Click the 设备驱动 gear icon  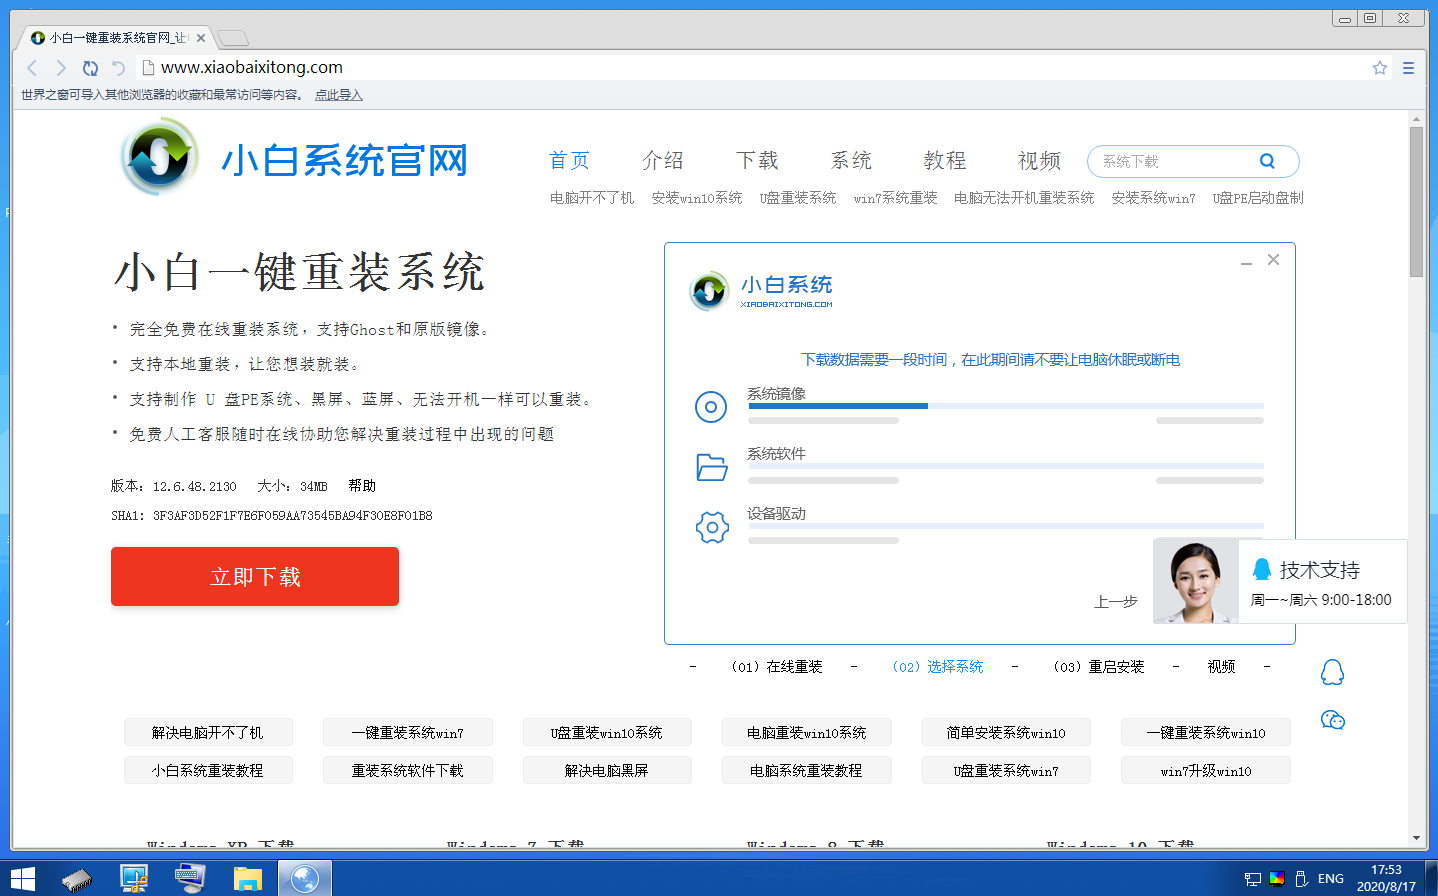pos(711,527)
